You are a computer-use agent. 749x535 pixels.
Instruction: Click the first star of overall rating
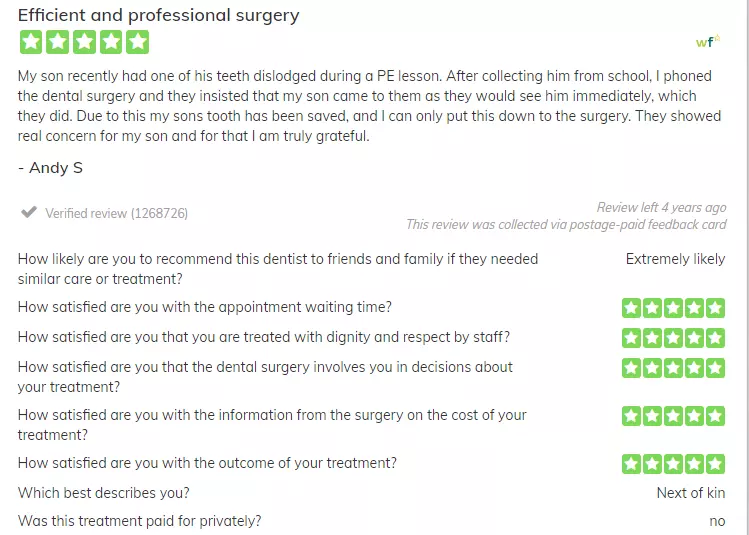31,42
